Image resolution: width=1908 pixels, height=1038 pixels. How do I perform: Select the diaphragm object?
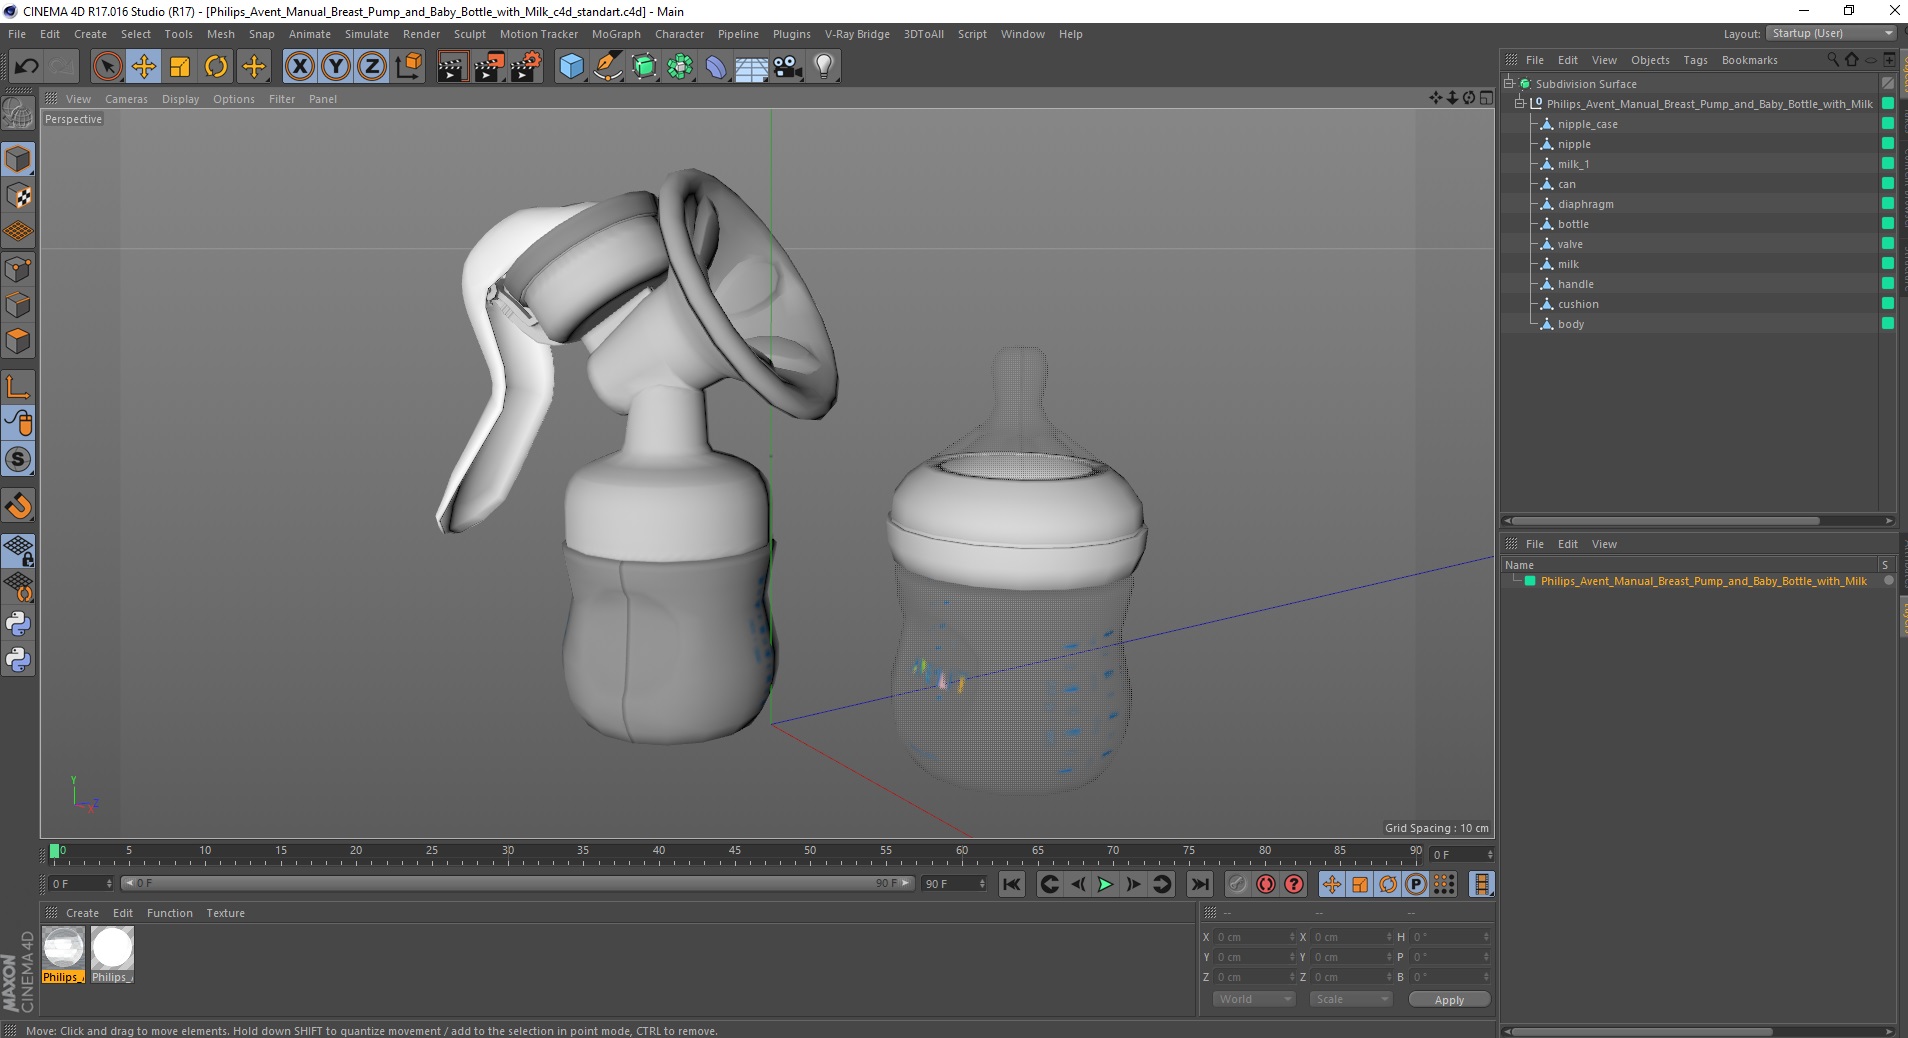[x=1585, y=204]
